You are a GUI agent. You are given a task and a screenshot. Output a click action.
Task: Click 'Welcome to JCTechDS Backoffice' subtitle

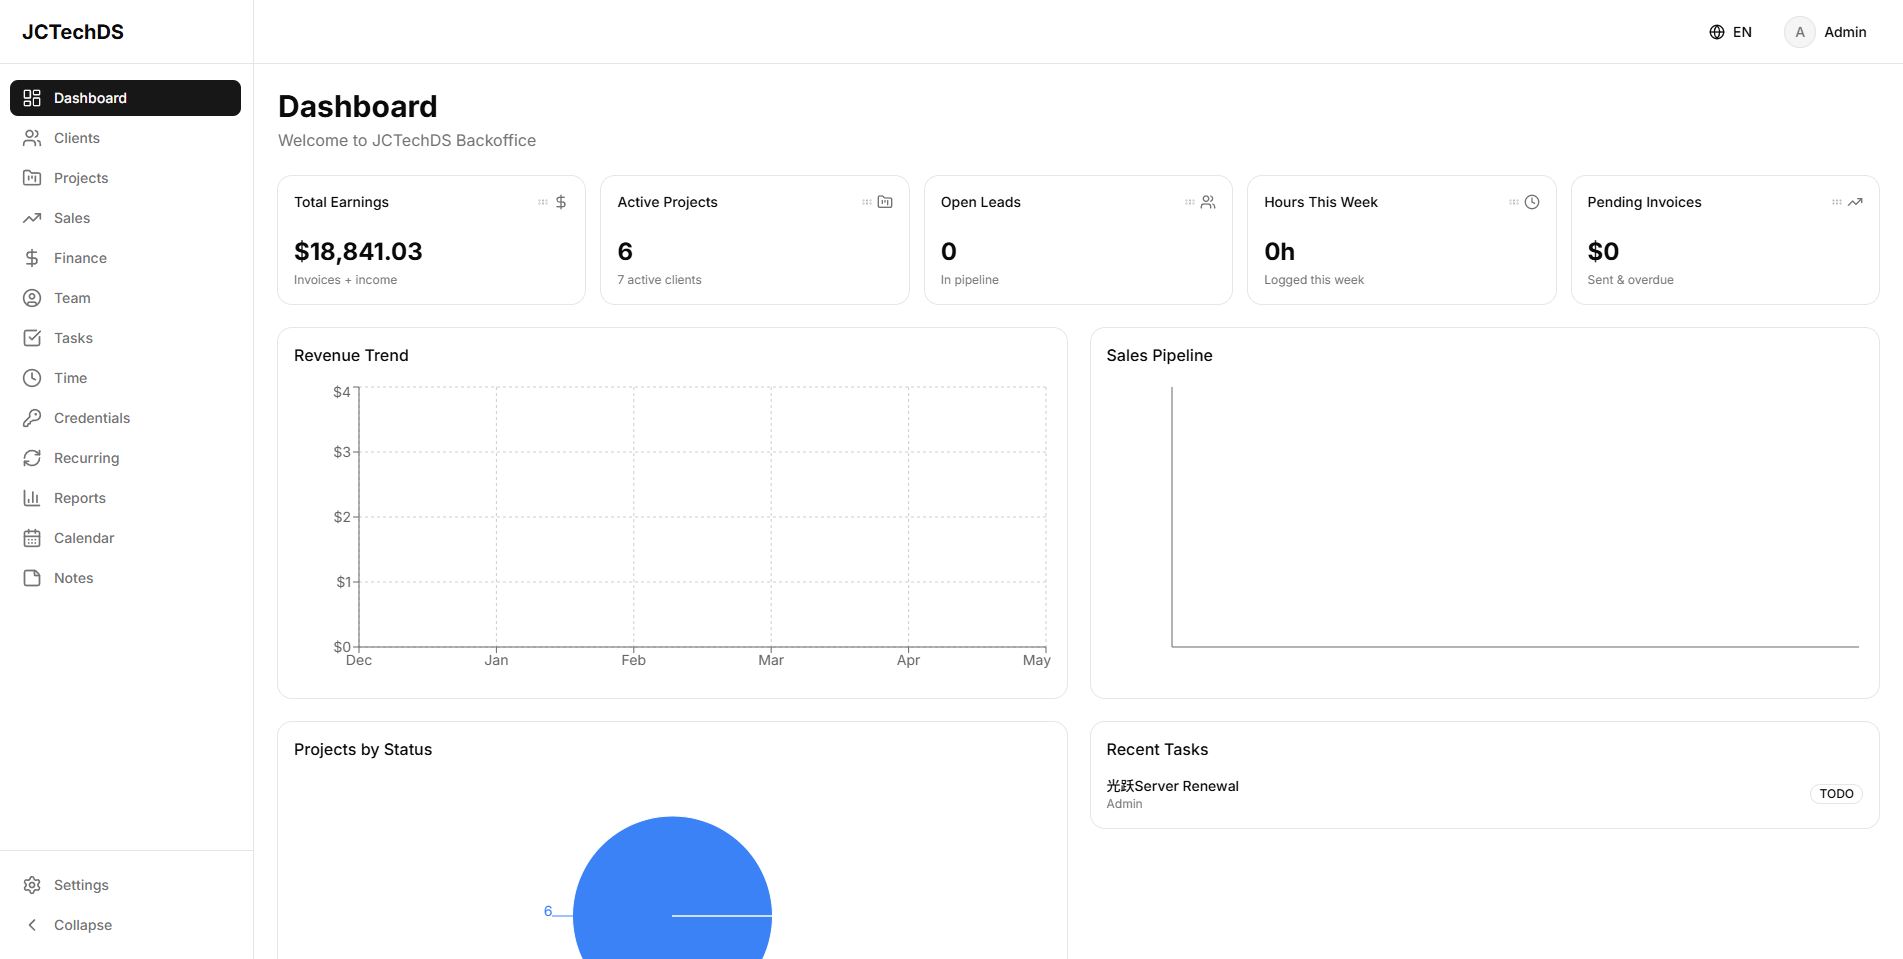coord(407,140)
